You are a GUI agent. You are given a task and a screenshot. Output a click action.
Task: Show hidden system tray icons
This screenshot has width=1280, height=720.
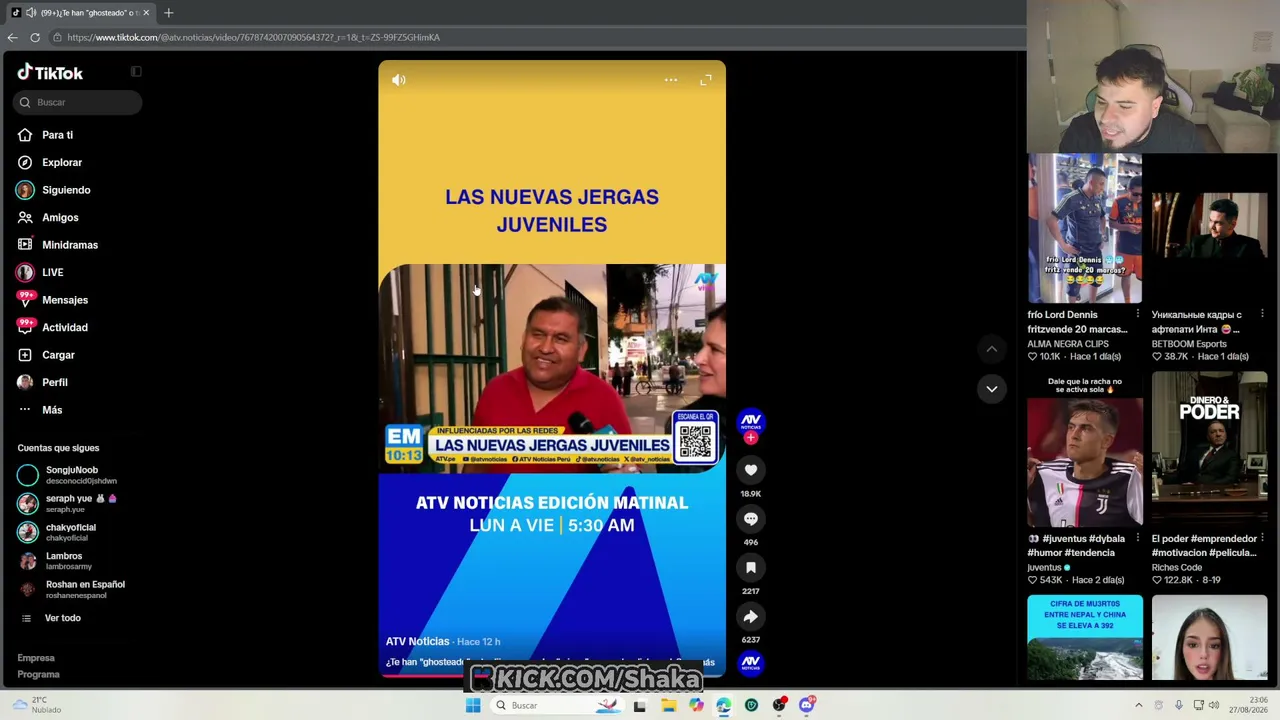tap(1138, 705)
